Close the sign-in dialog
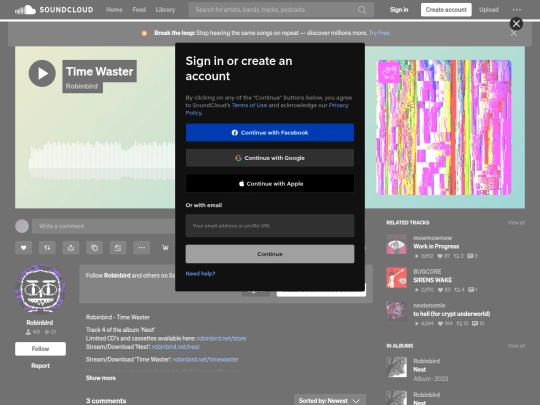 [x=516, y=23]
